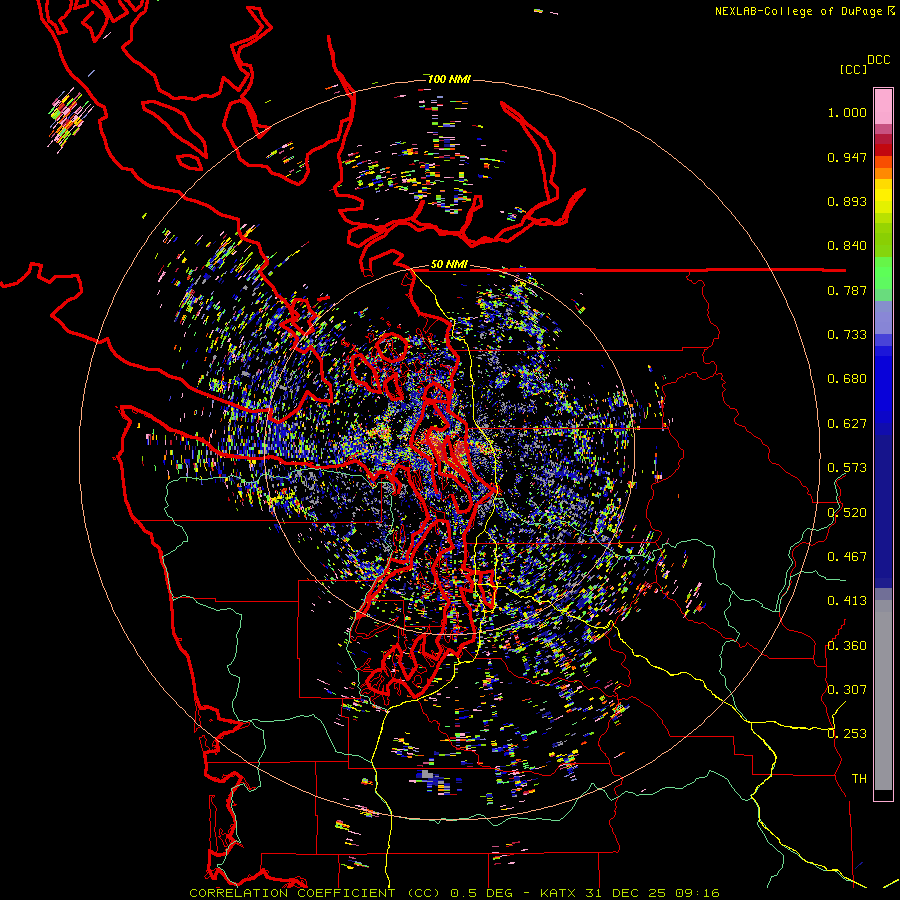Click the 09:16 timestamp text
This screenshot has height=900, width=900.
(697, 893)
